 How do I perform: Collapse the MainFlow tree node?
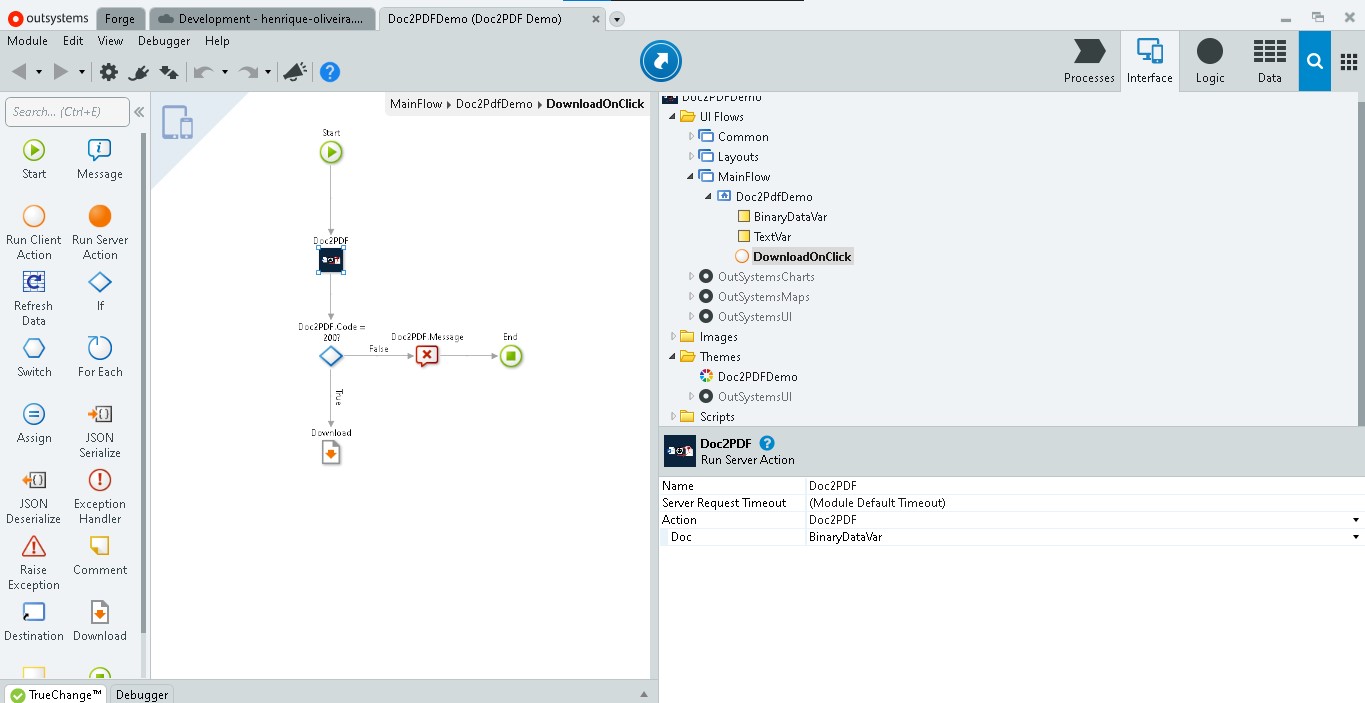691,177
